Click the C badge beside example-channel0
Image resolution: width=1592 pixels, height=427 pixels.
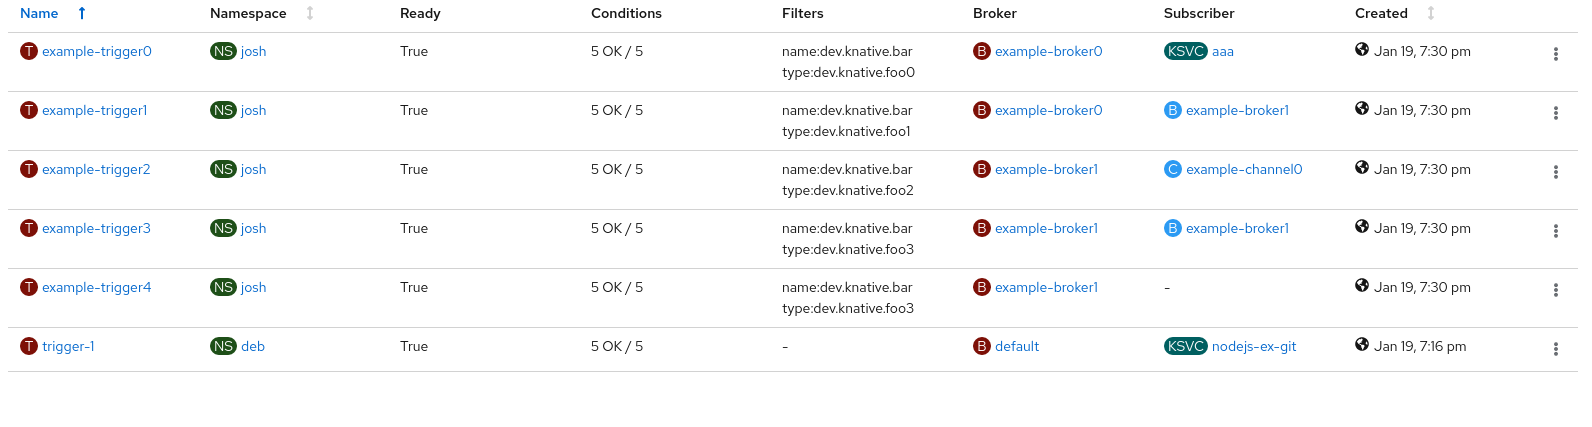[1173, 169]
